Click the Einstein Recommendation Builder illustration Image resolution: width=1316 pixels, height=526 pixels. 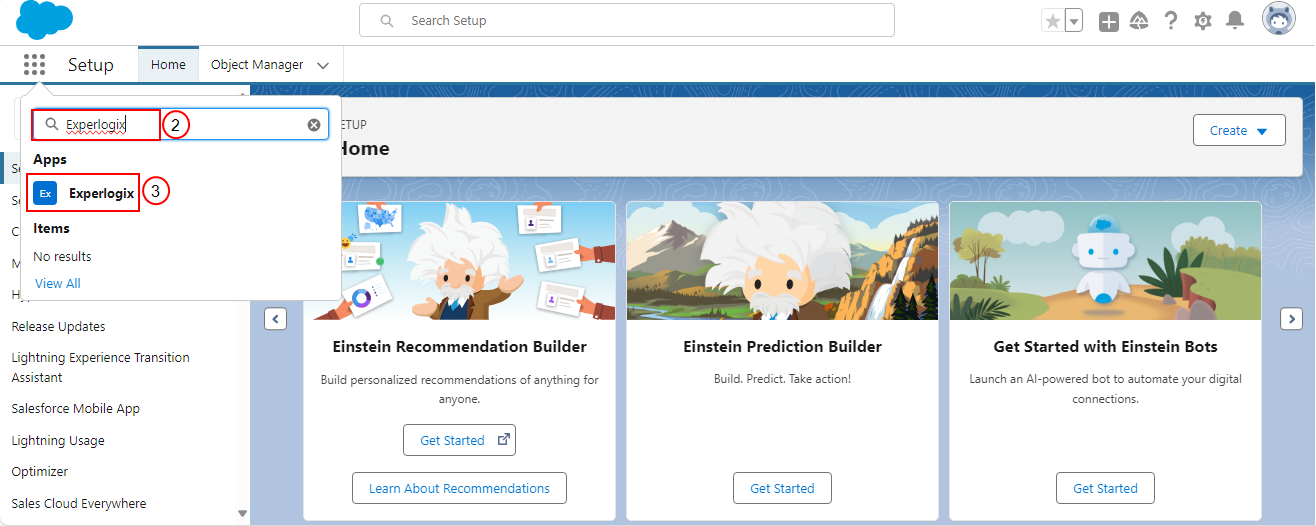(459, 261)
